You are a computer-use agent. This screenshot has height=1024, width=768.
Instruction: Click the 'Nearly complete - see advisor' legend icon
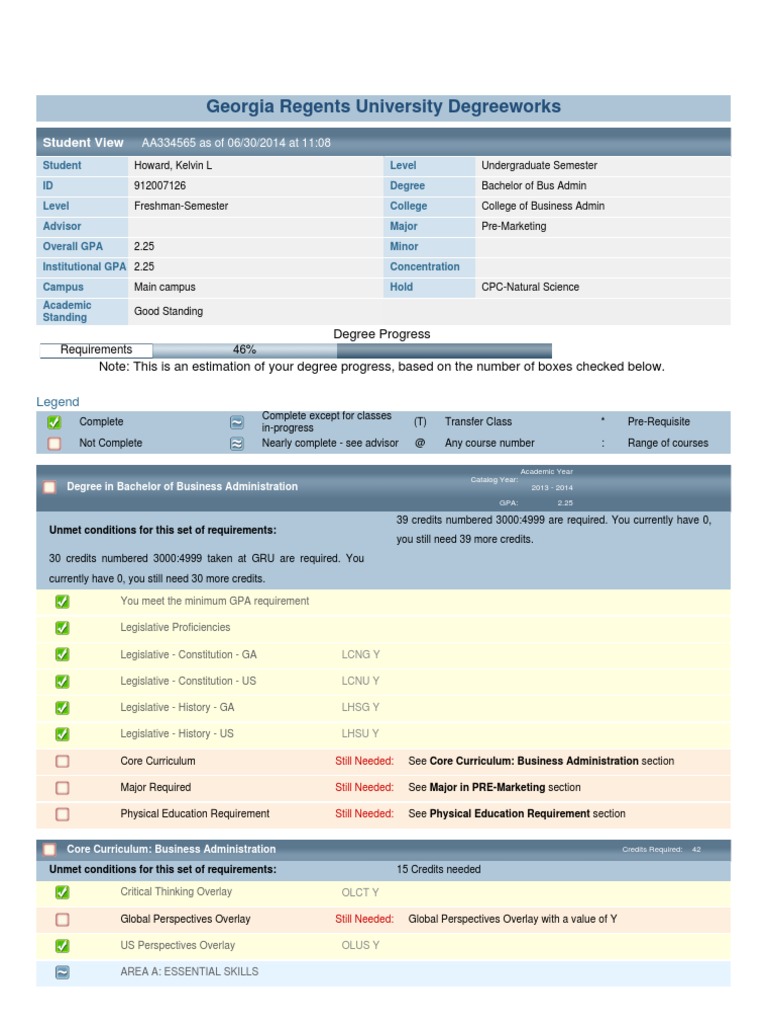pyautogui.click(x=236, y=444)
